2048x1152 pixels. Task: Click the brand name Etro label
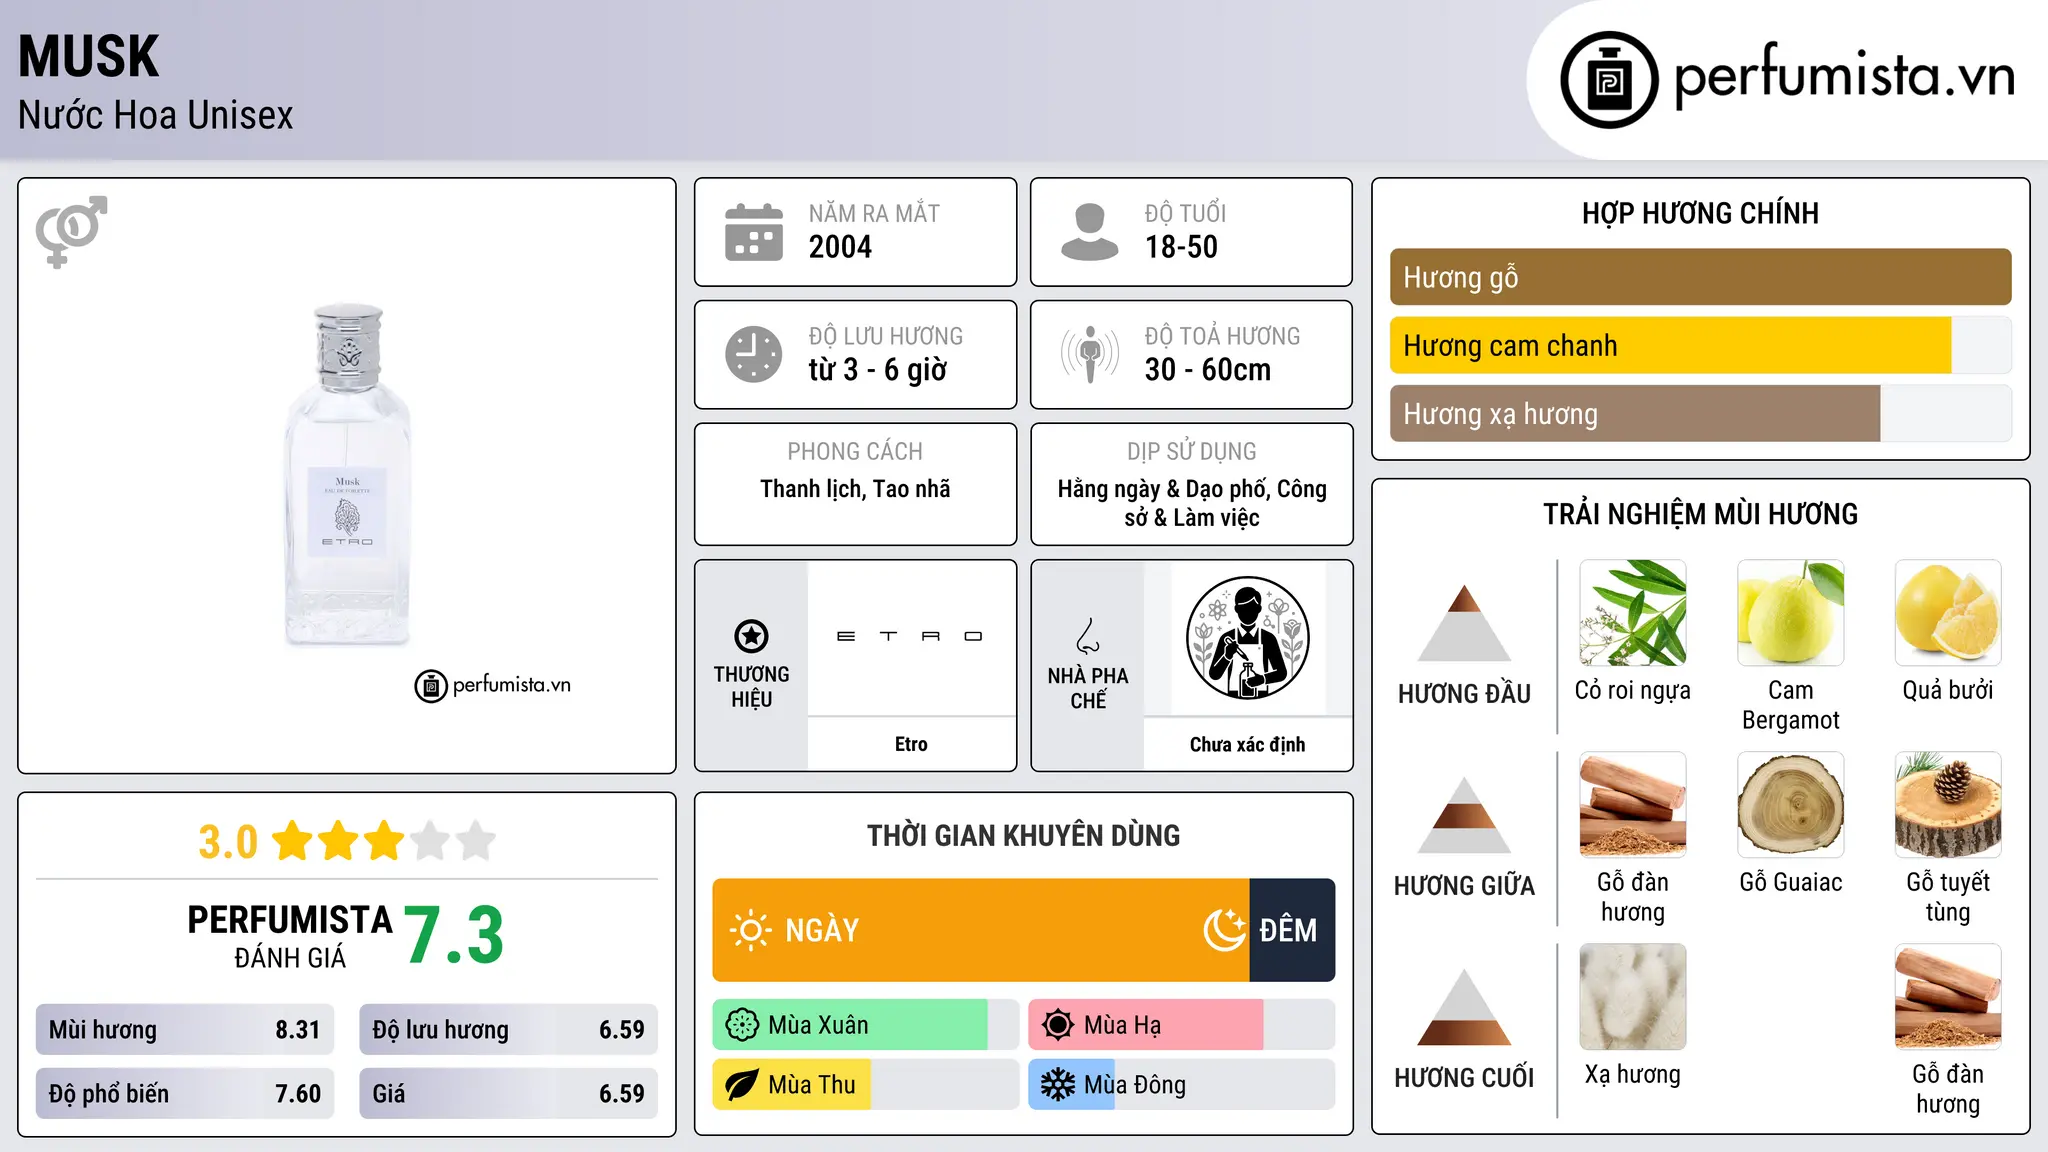tap(911, 744)
